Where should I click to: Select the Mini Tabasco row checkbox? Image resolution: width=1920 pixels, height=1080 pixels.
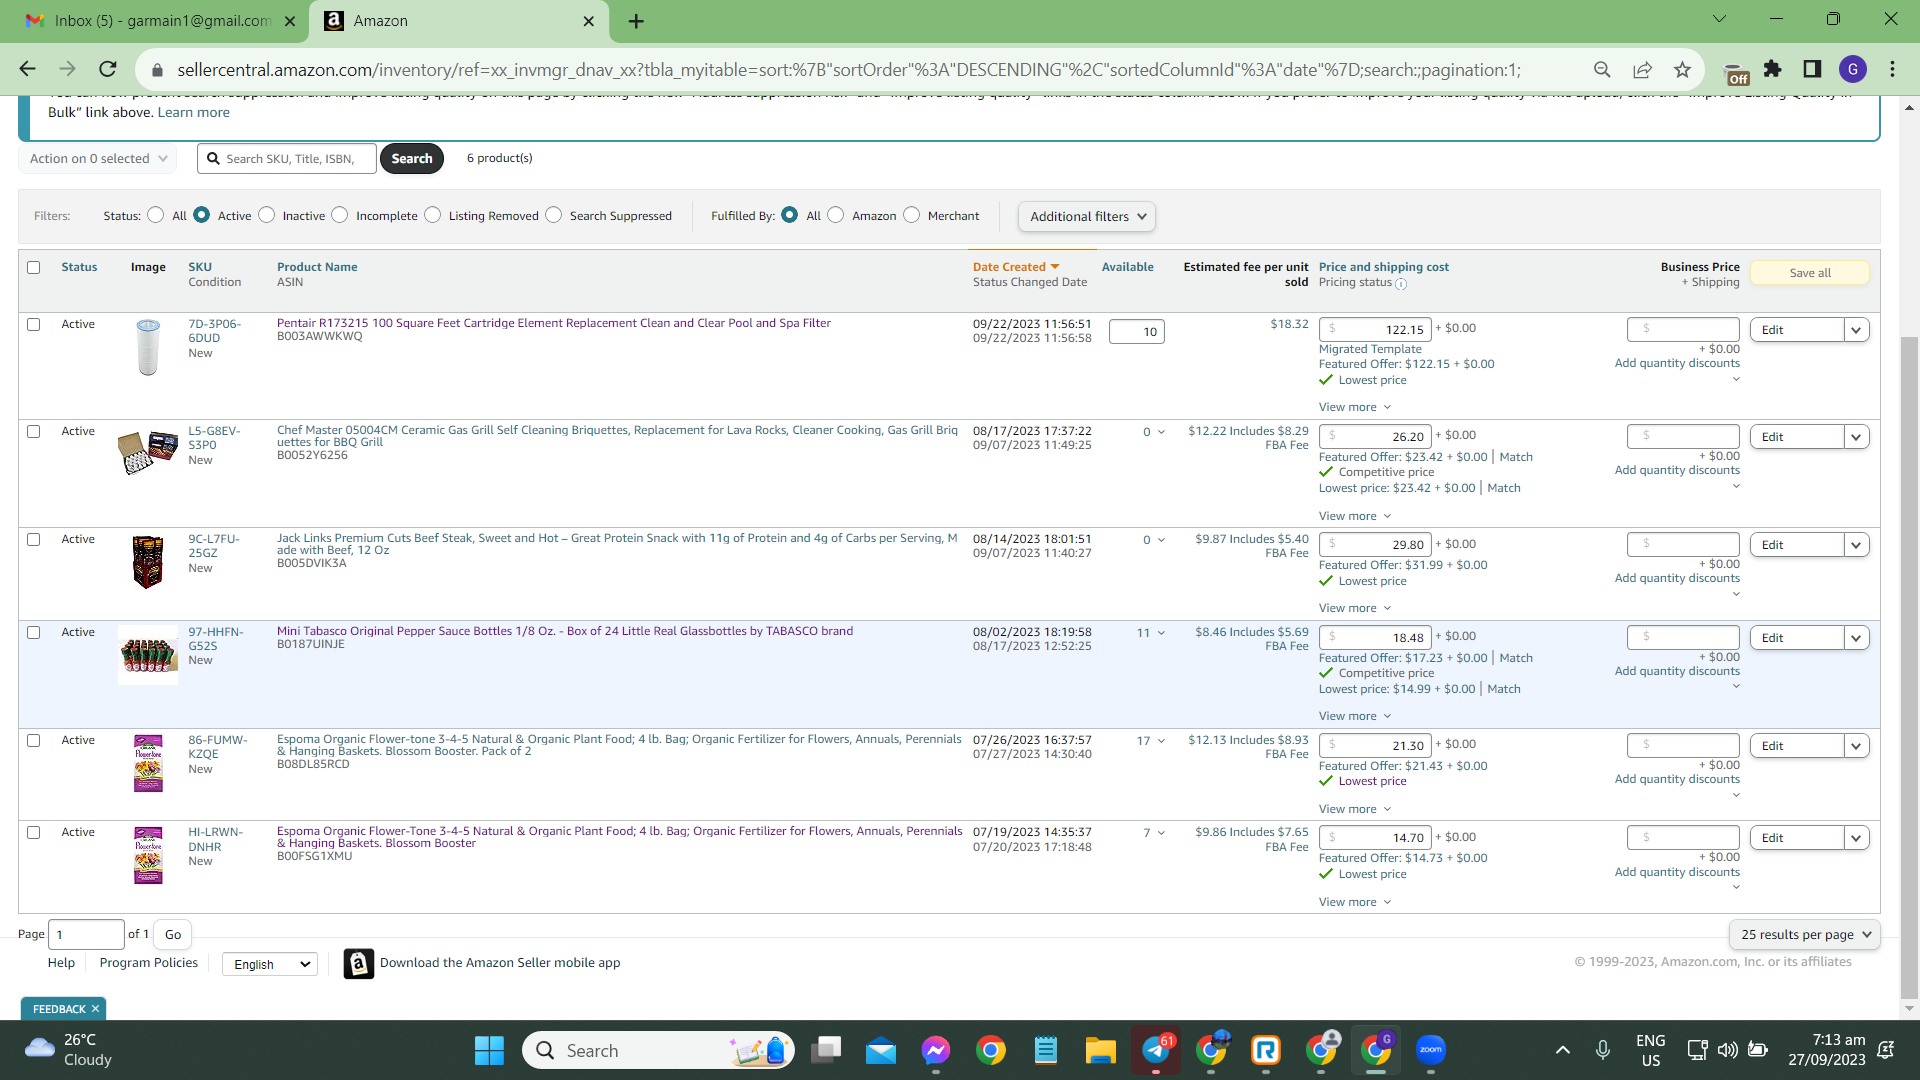(34, 633)
